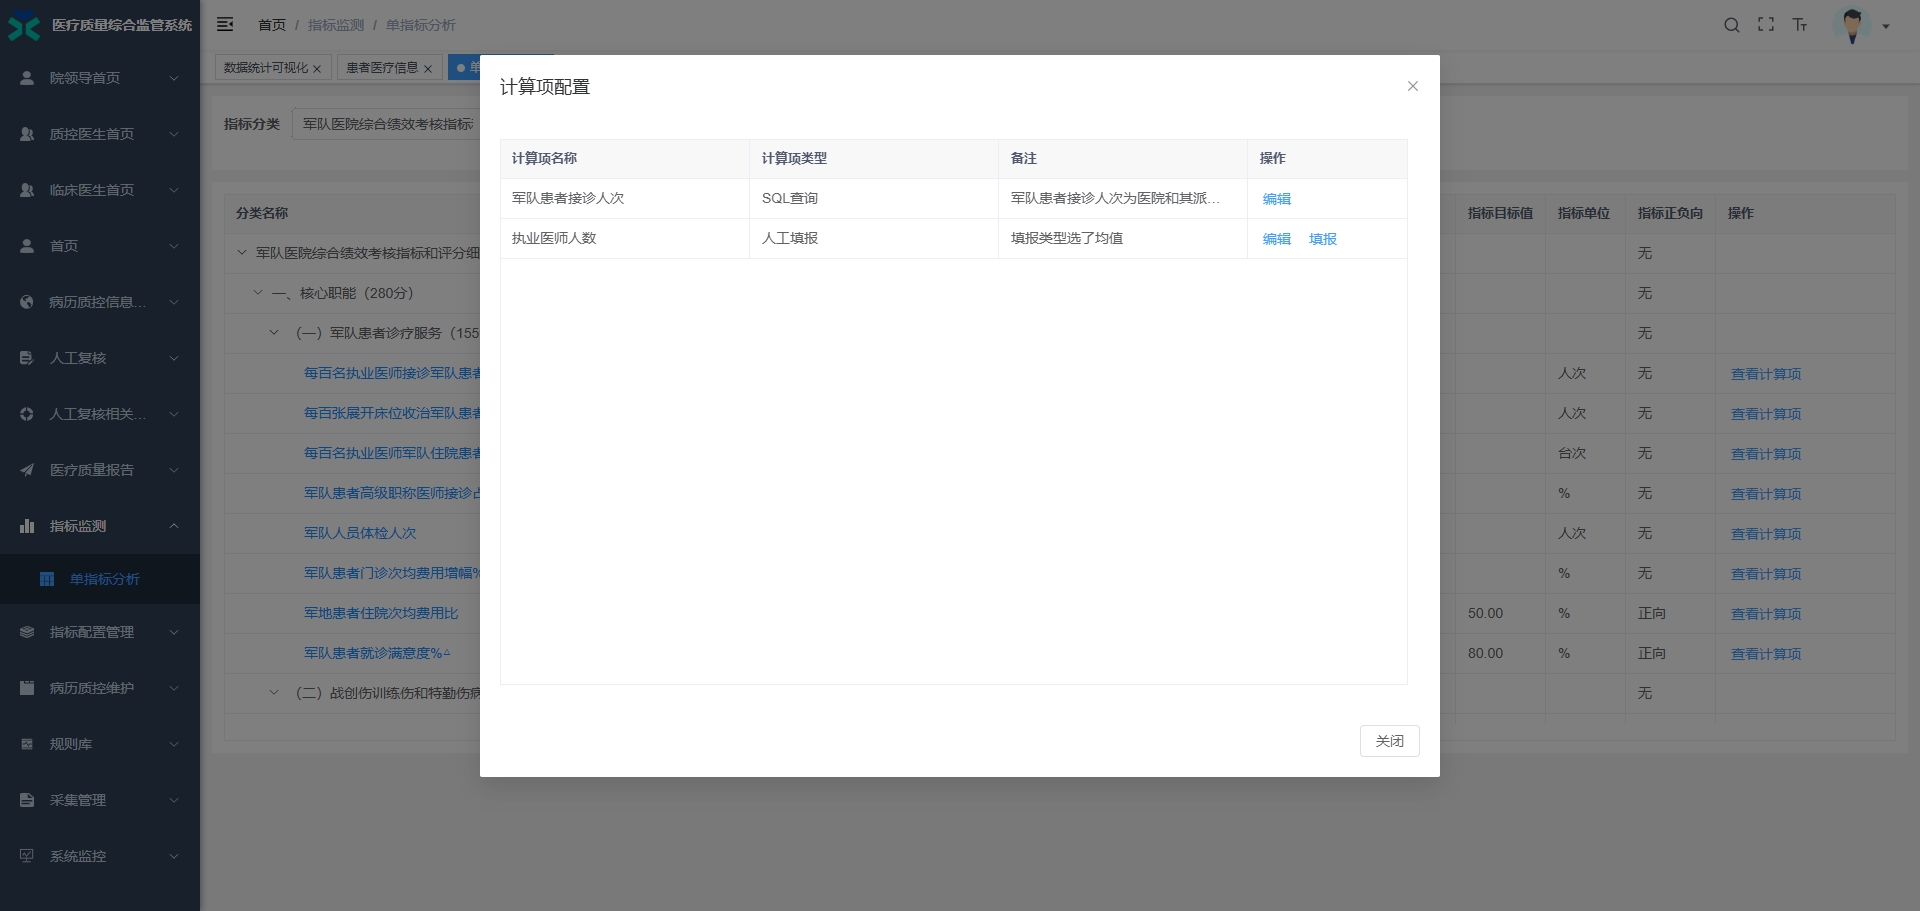Collapse the 一、核心职能 tree node
The width and height of the screenshot is (1920, 911).
click(x=257, y=293)
